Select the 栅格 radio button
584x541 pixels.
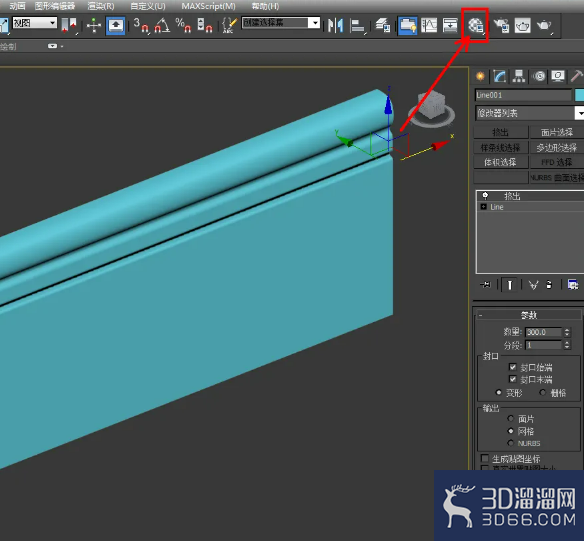[x=543, y=392]
